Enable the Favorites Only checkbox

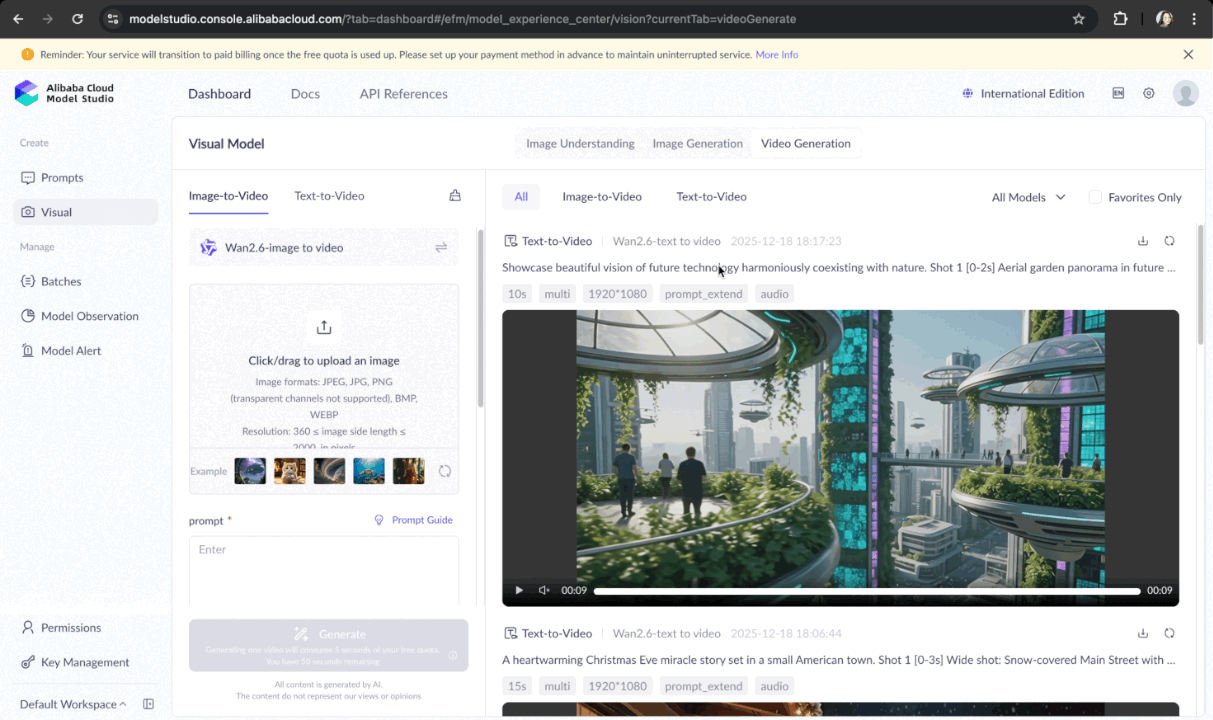1095,197
